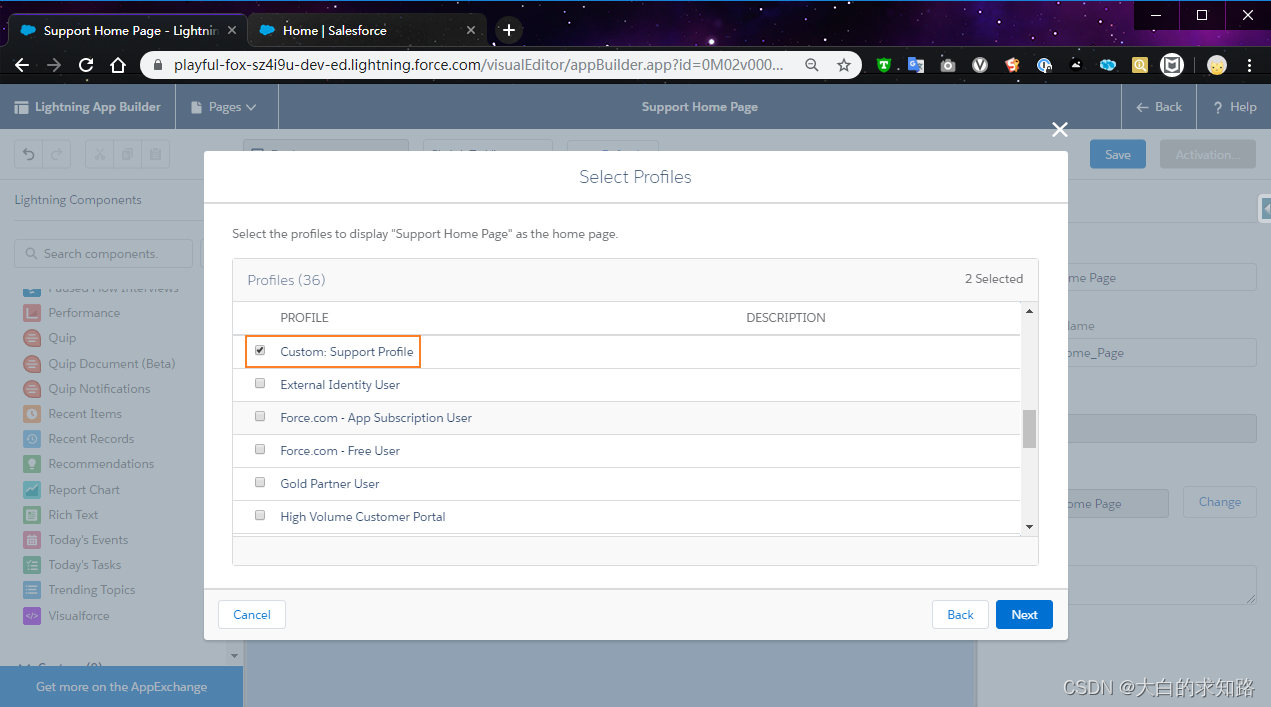The image size is (1271, 707).
Task: Click the Change button in the properties panel
Action: coord(1220,502)
